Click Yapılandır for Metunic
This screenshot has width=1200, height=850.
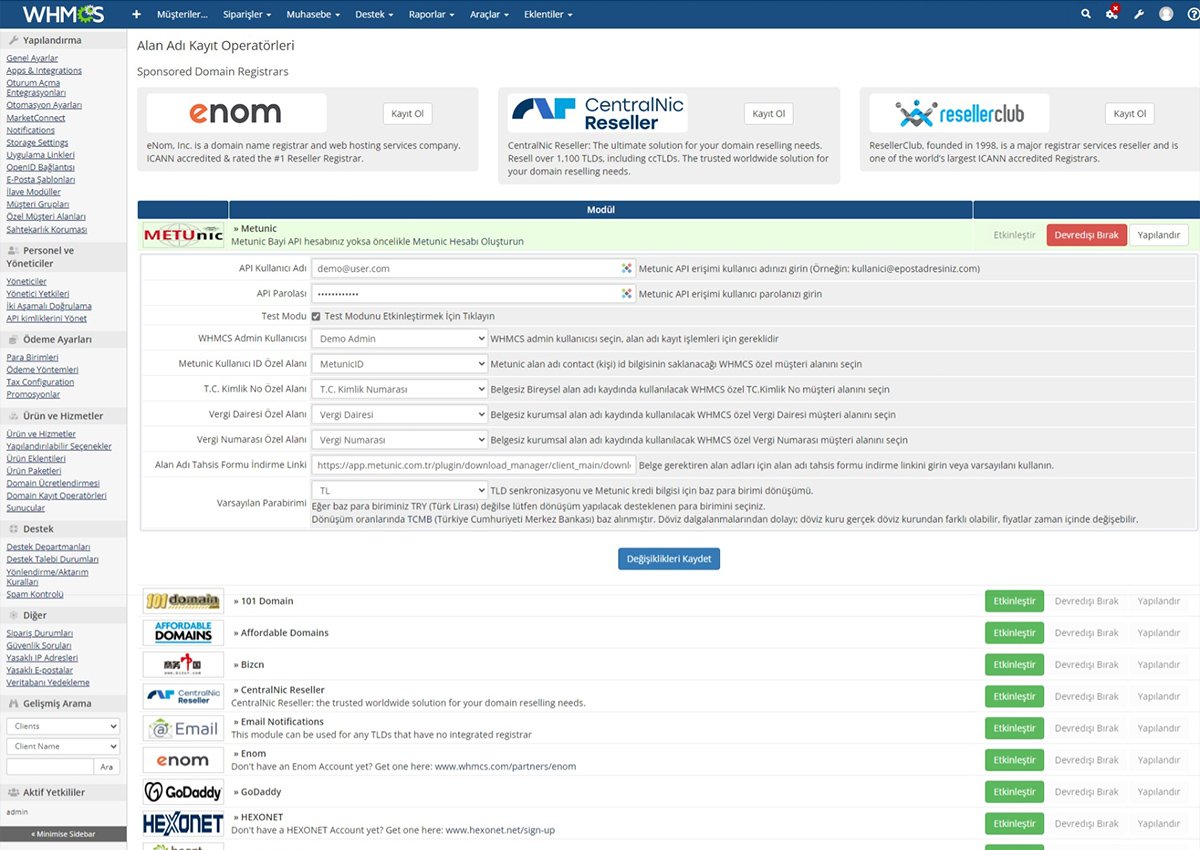pyautogui.click(x=1159, y=235)
